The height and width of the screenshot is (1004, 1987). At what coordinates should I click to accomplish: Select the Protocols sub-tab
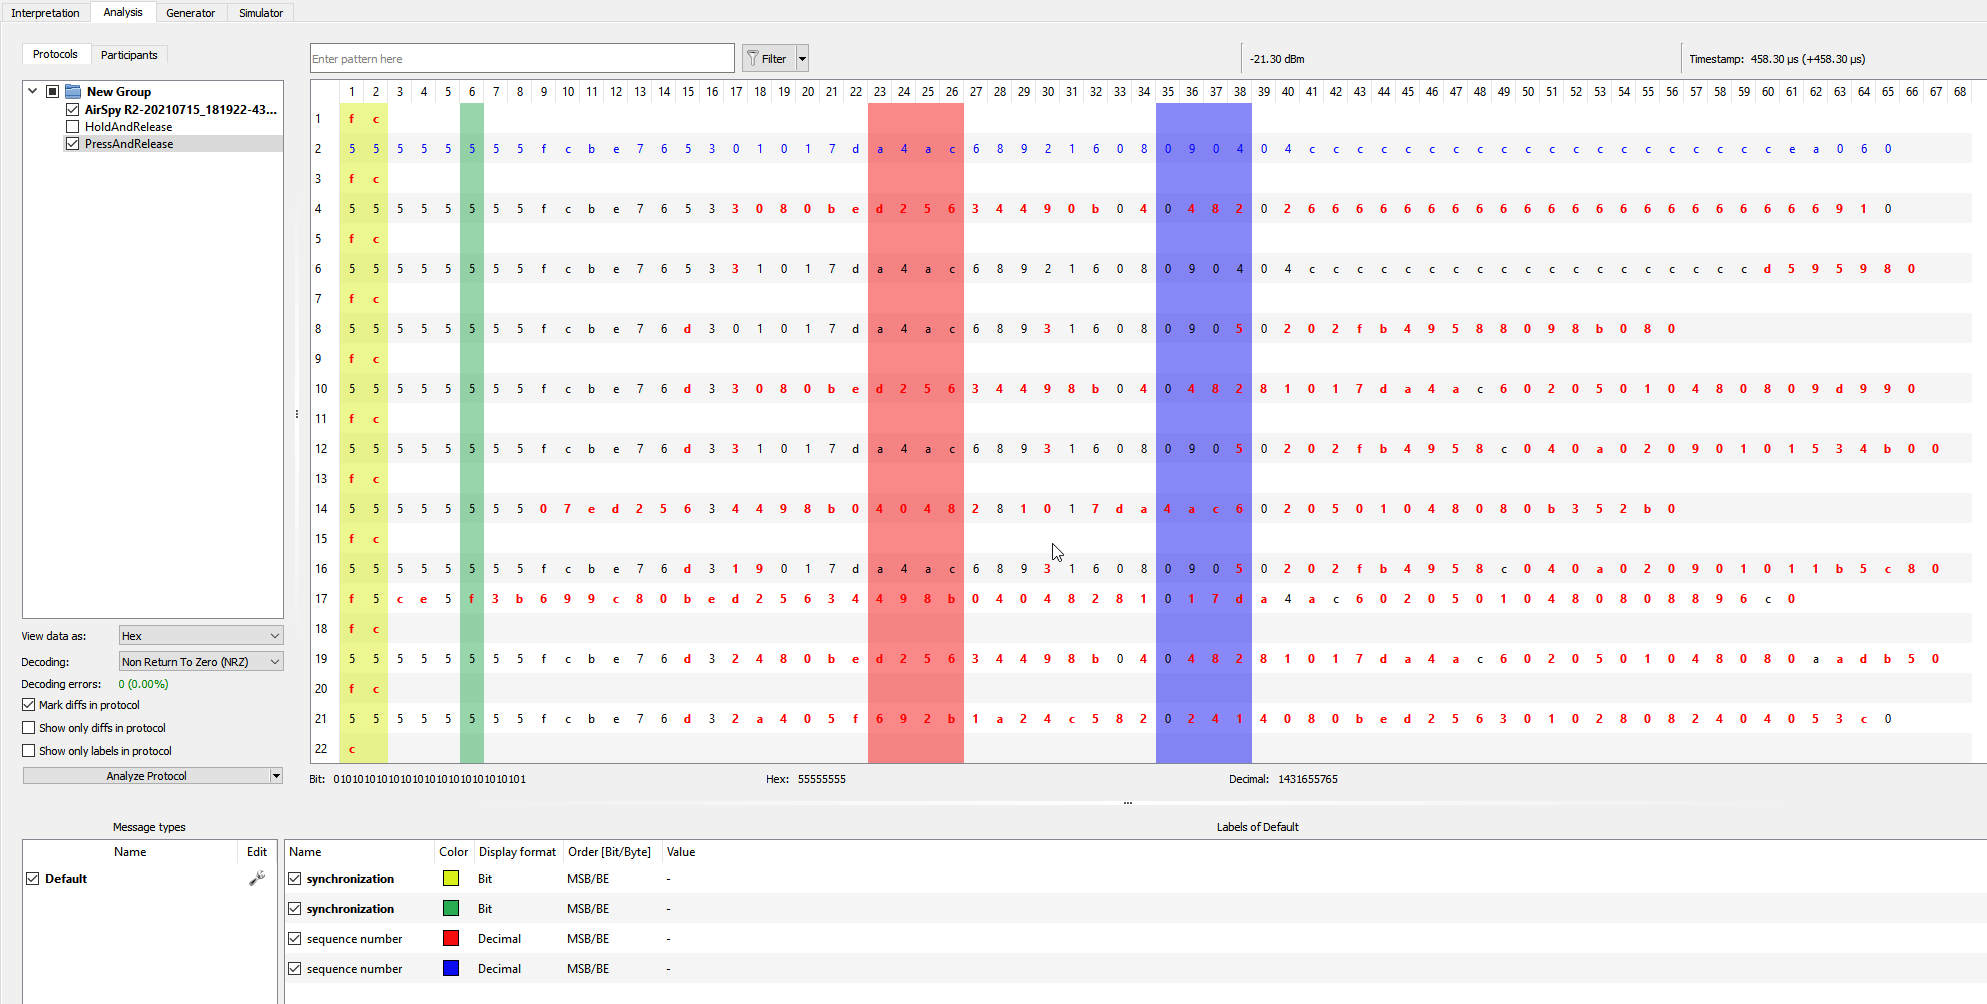(55, 54)
